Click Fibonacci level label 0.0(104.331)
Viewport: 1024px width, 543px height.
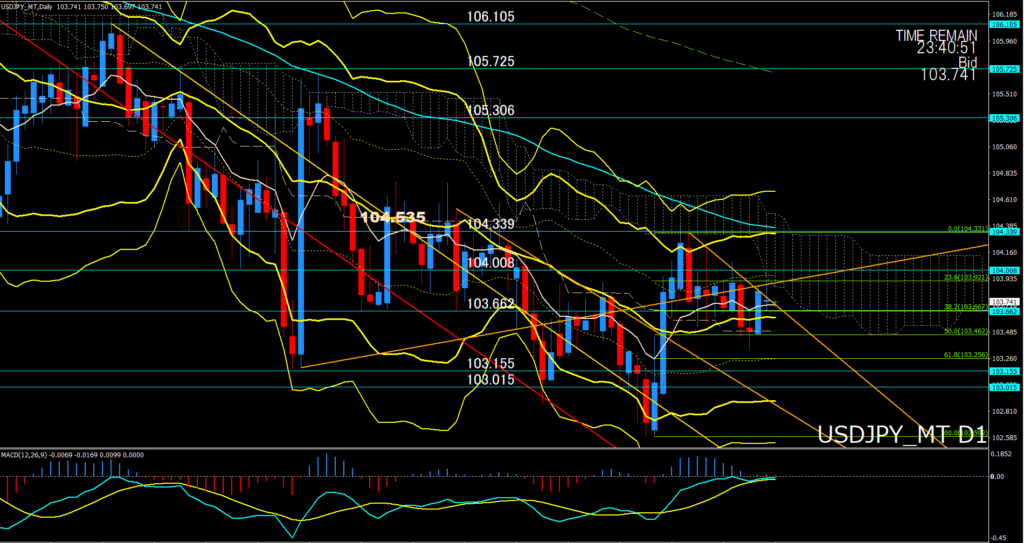(968, 229)
